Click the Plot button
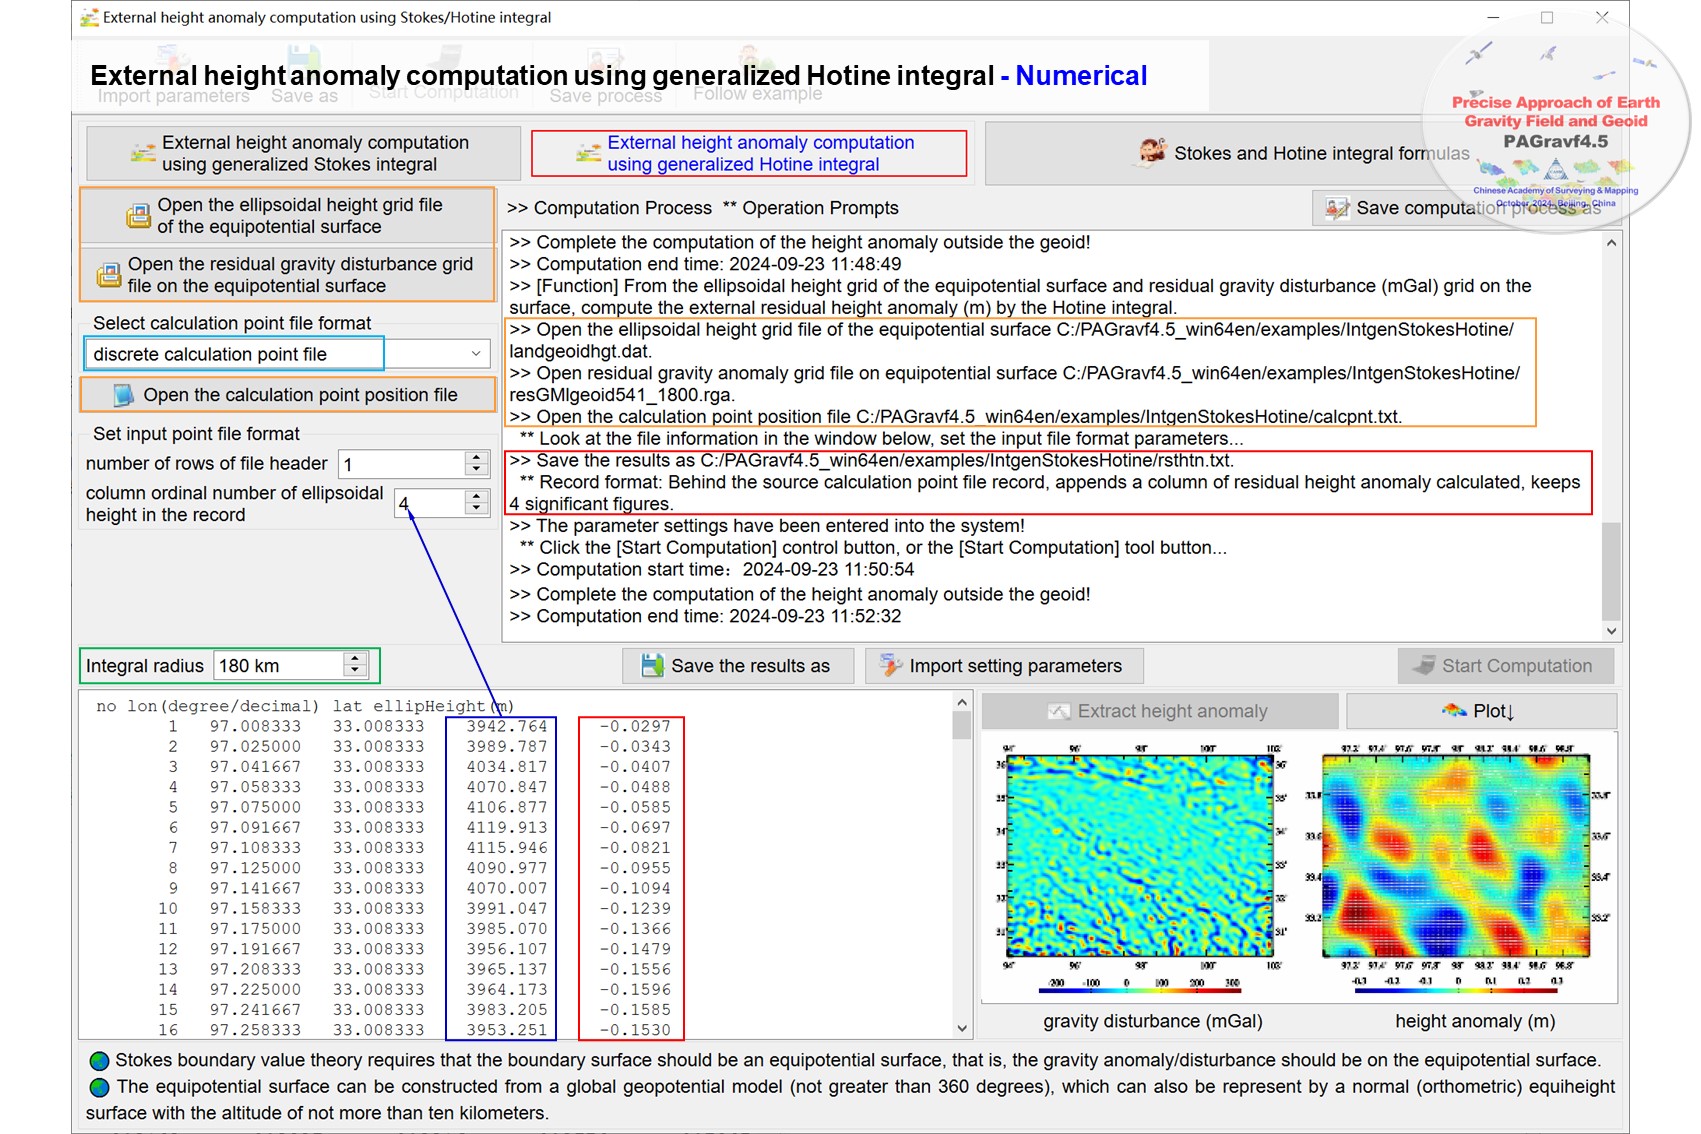 pyautogui.click(x=1480, y=711)
